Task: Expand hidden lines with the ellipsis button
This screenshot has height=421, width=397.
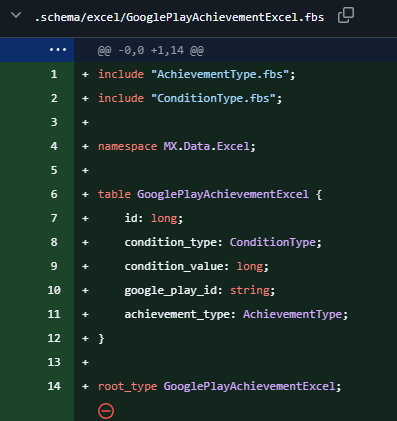Action: pos(58,50)
